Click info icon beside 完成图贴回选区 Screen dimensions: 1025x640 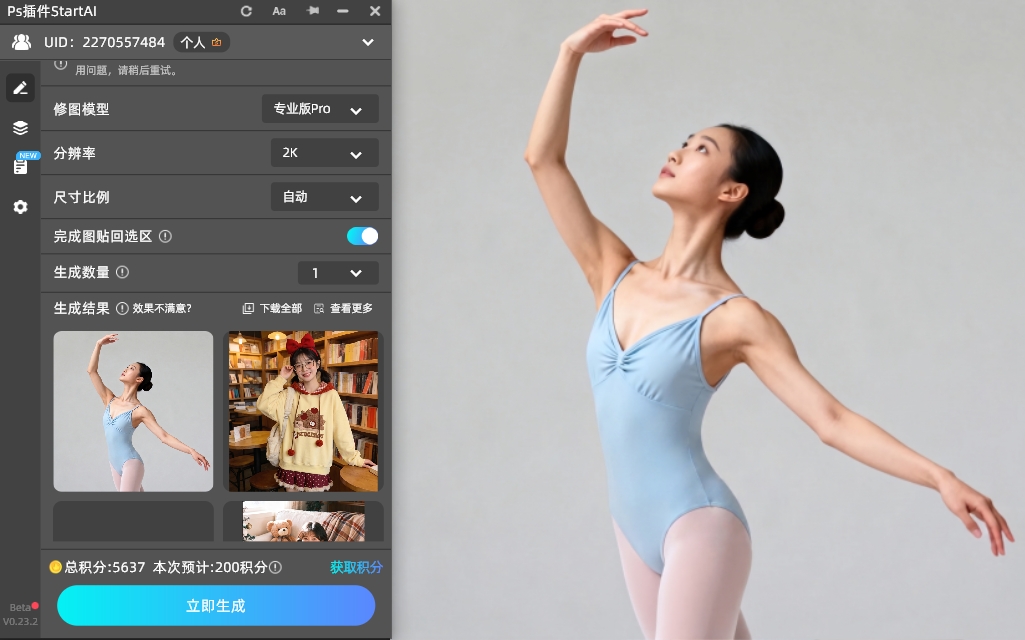point(165,237)
